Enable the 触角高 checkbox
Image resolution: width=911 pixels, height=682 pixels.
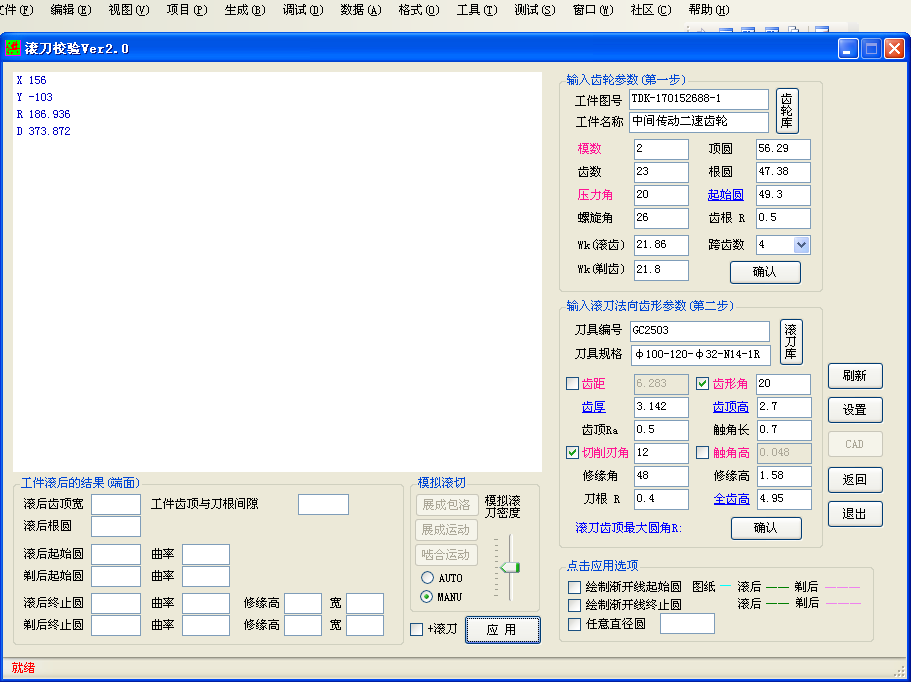pyautogui.click(x=702, y=453)
